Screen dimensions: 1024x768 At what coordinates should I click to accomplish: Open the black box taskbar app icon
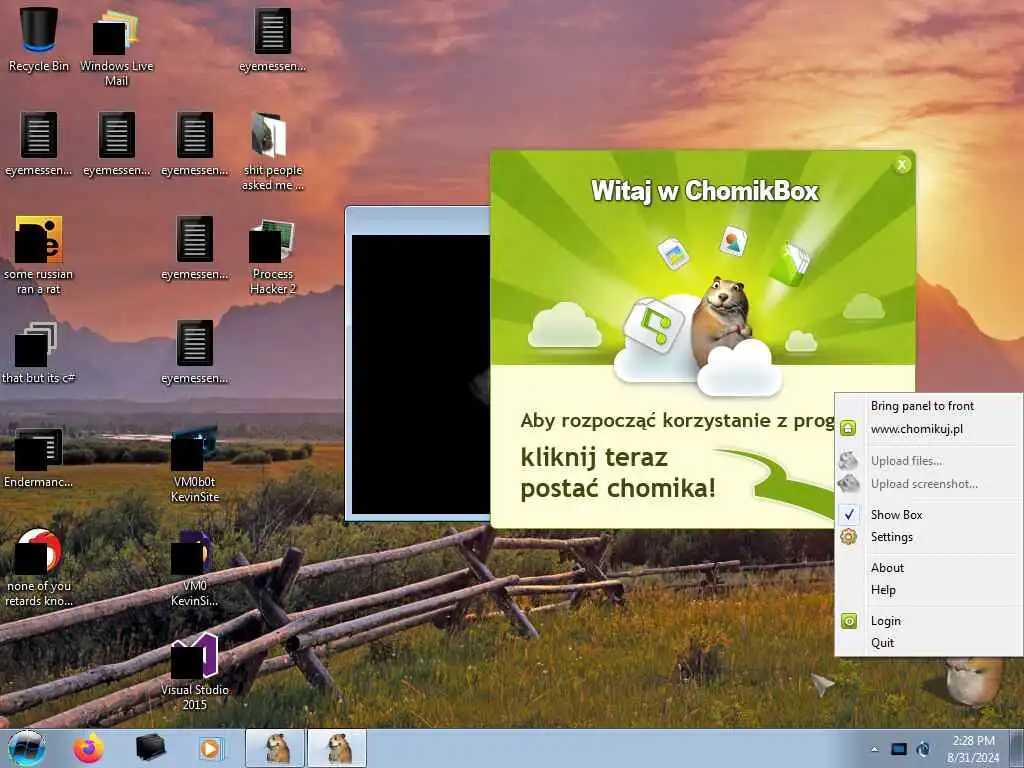(150, 748)
